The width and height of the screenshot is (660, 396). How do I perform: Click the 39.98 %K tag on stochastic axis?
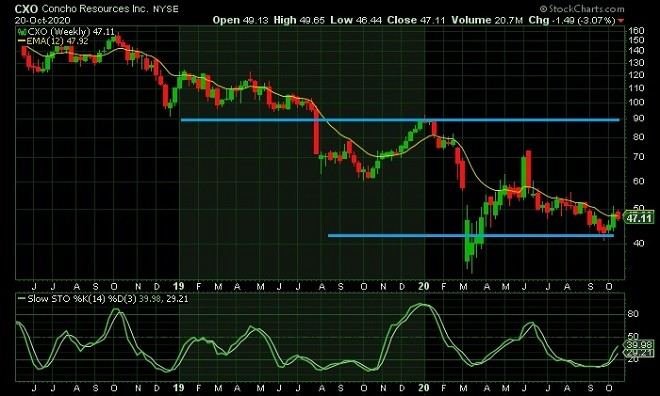[x=640, y=345]
